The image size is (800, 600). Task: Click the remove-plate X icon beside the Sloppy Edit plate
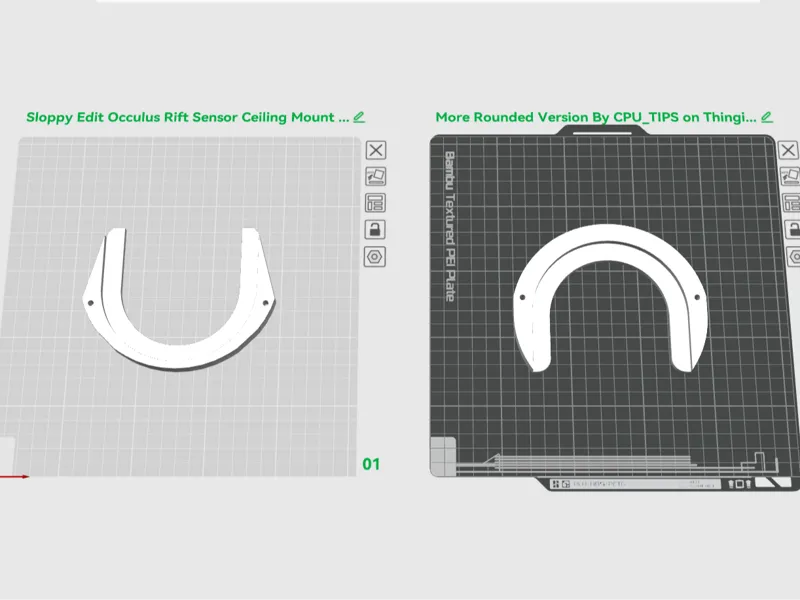(x=376, y=151)
